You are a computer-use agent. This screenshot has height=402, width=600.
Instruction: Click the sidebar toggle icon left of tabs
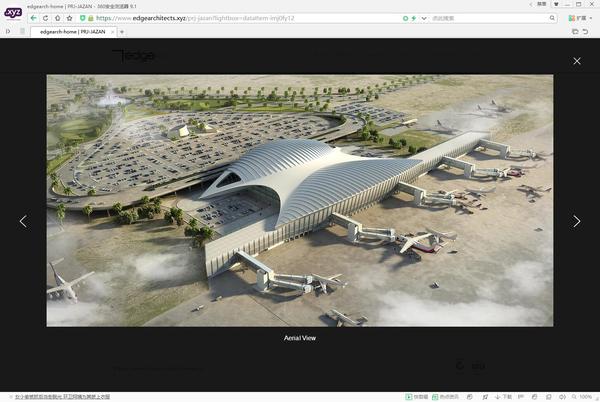[8, 31]
